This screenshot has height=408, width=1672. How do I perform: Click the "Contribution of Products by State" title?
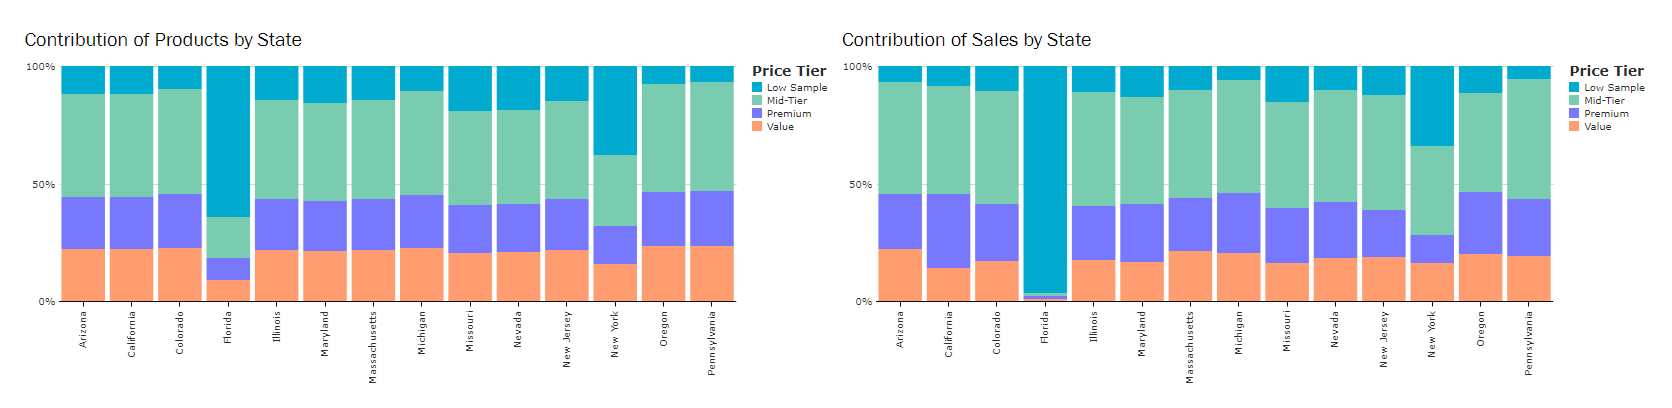163,40
